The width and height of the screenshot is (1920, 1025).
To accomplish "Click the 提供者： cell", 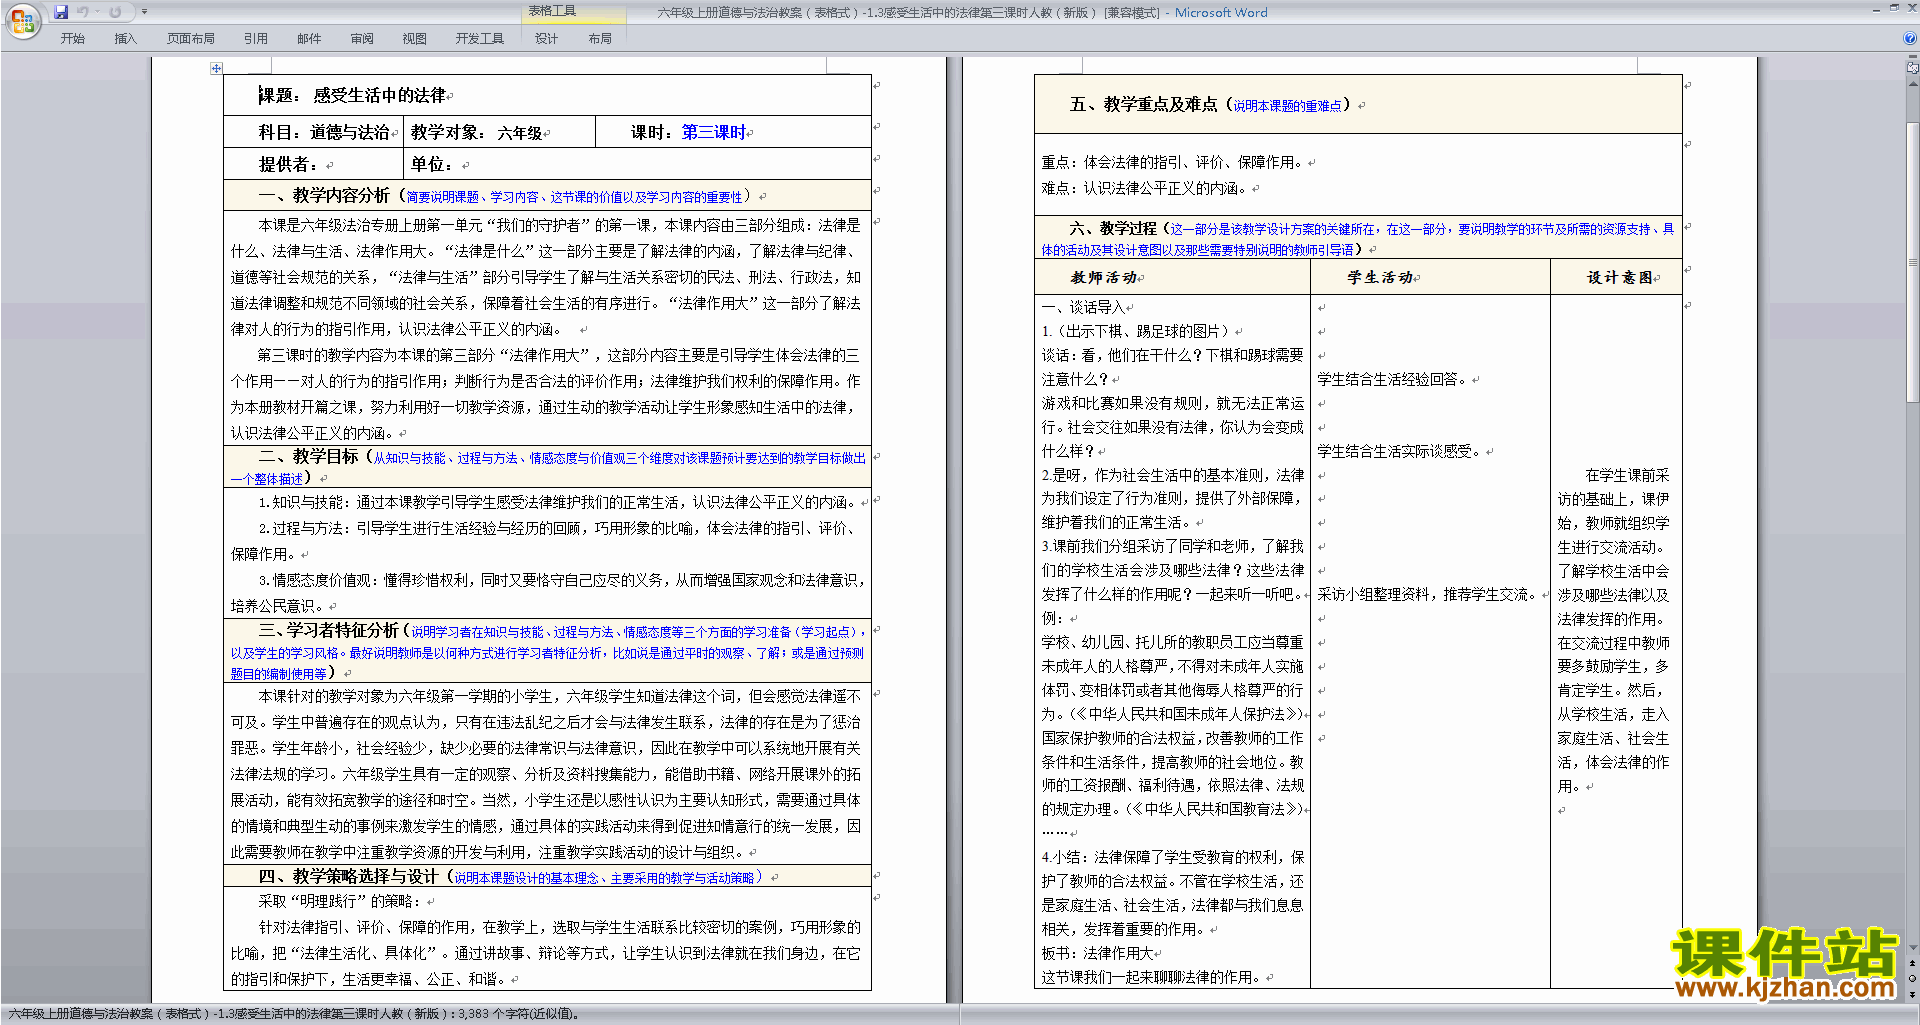I will click(x=314, y=164).
